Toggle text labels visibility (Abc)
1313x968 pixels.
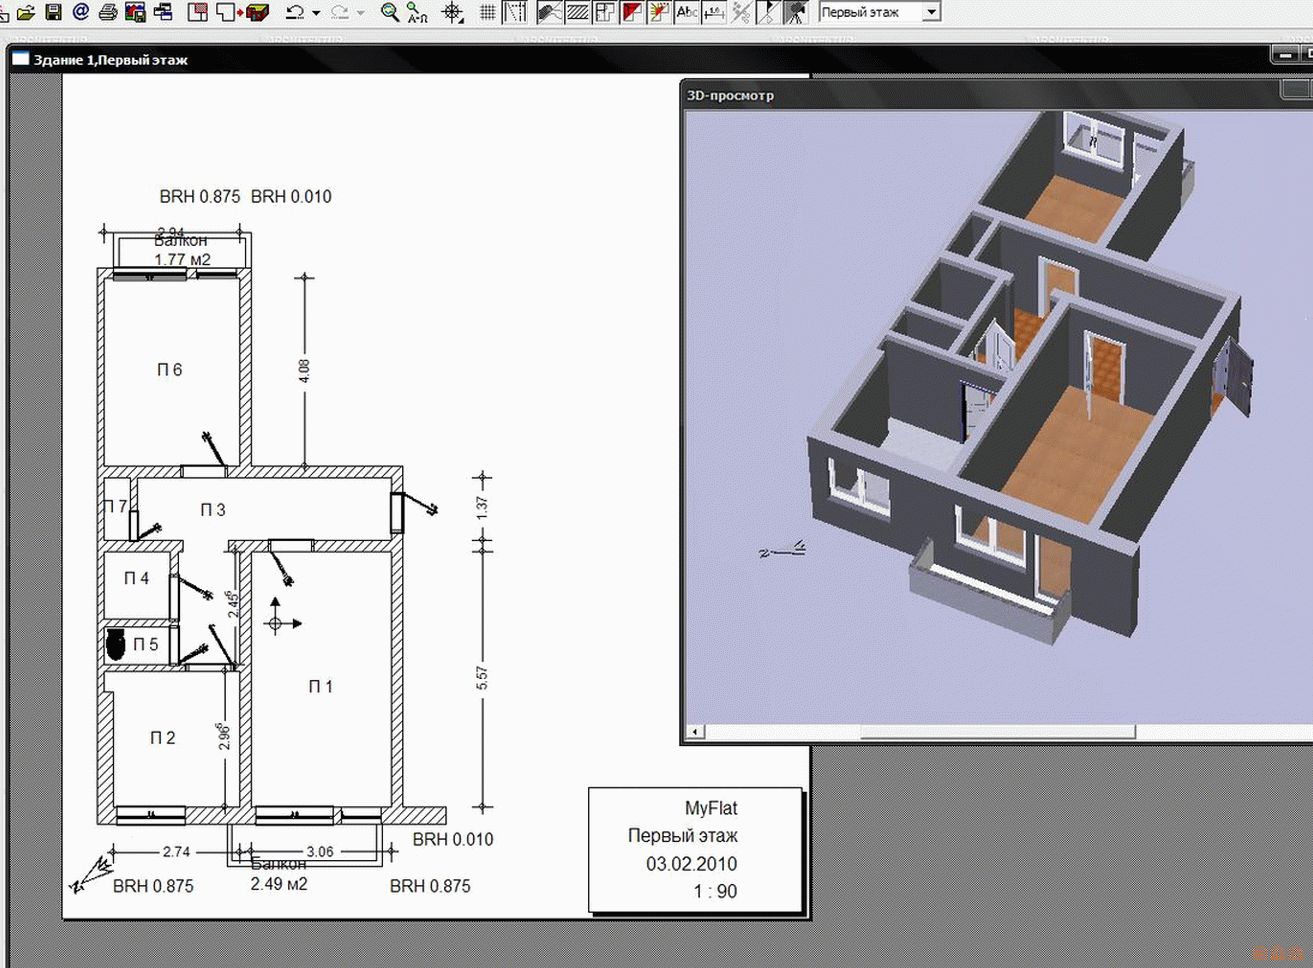click(x=687, y=12)
